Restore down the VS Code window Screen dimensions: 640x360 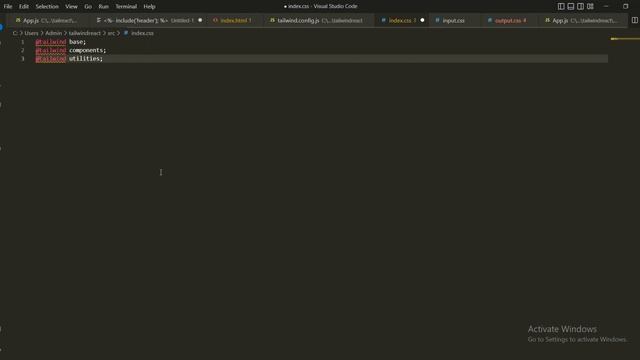click(625, 7)
